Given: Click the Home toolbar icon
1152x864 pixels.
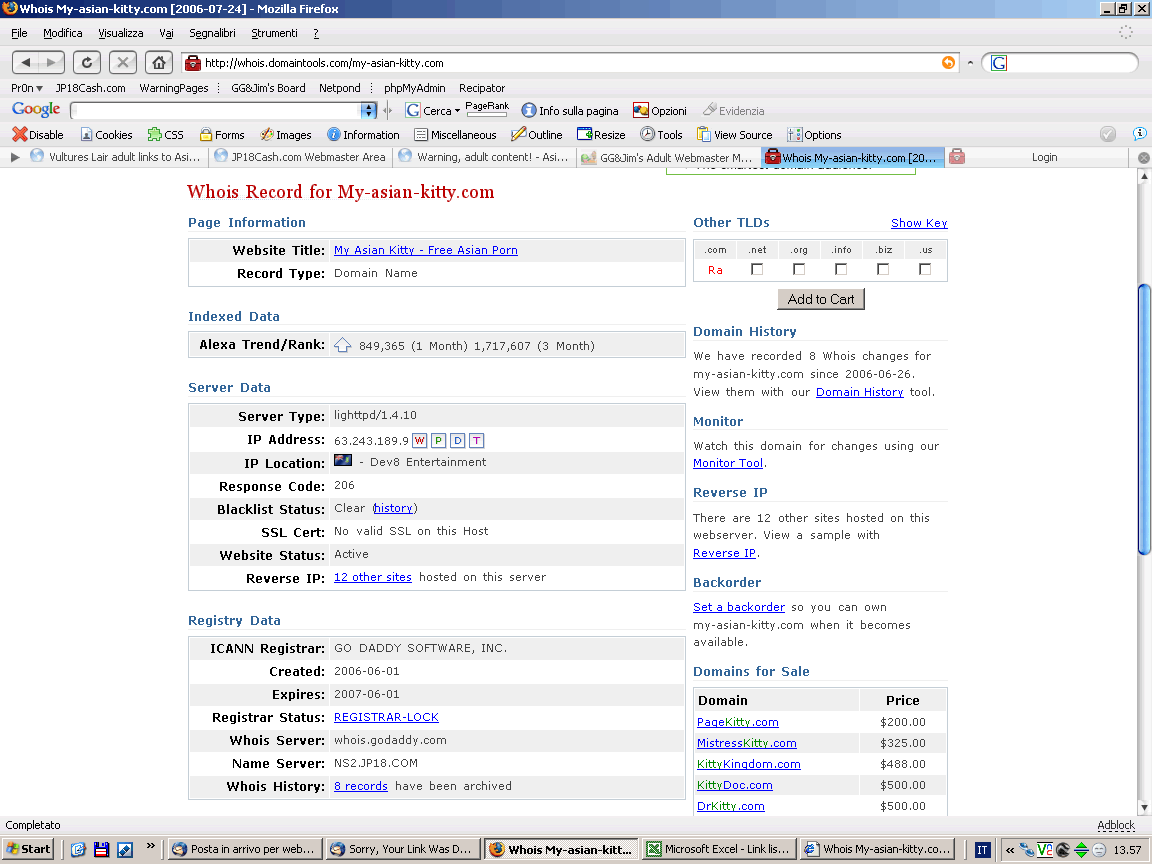Looking at the screenshot, I should click(x=158, y=62).
